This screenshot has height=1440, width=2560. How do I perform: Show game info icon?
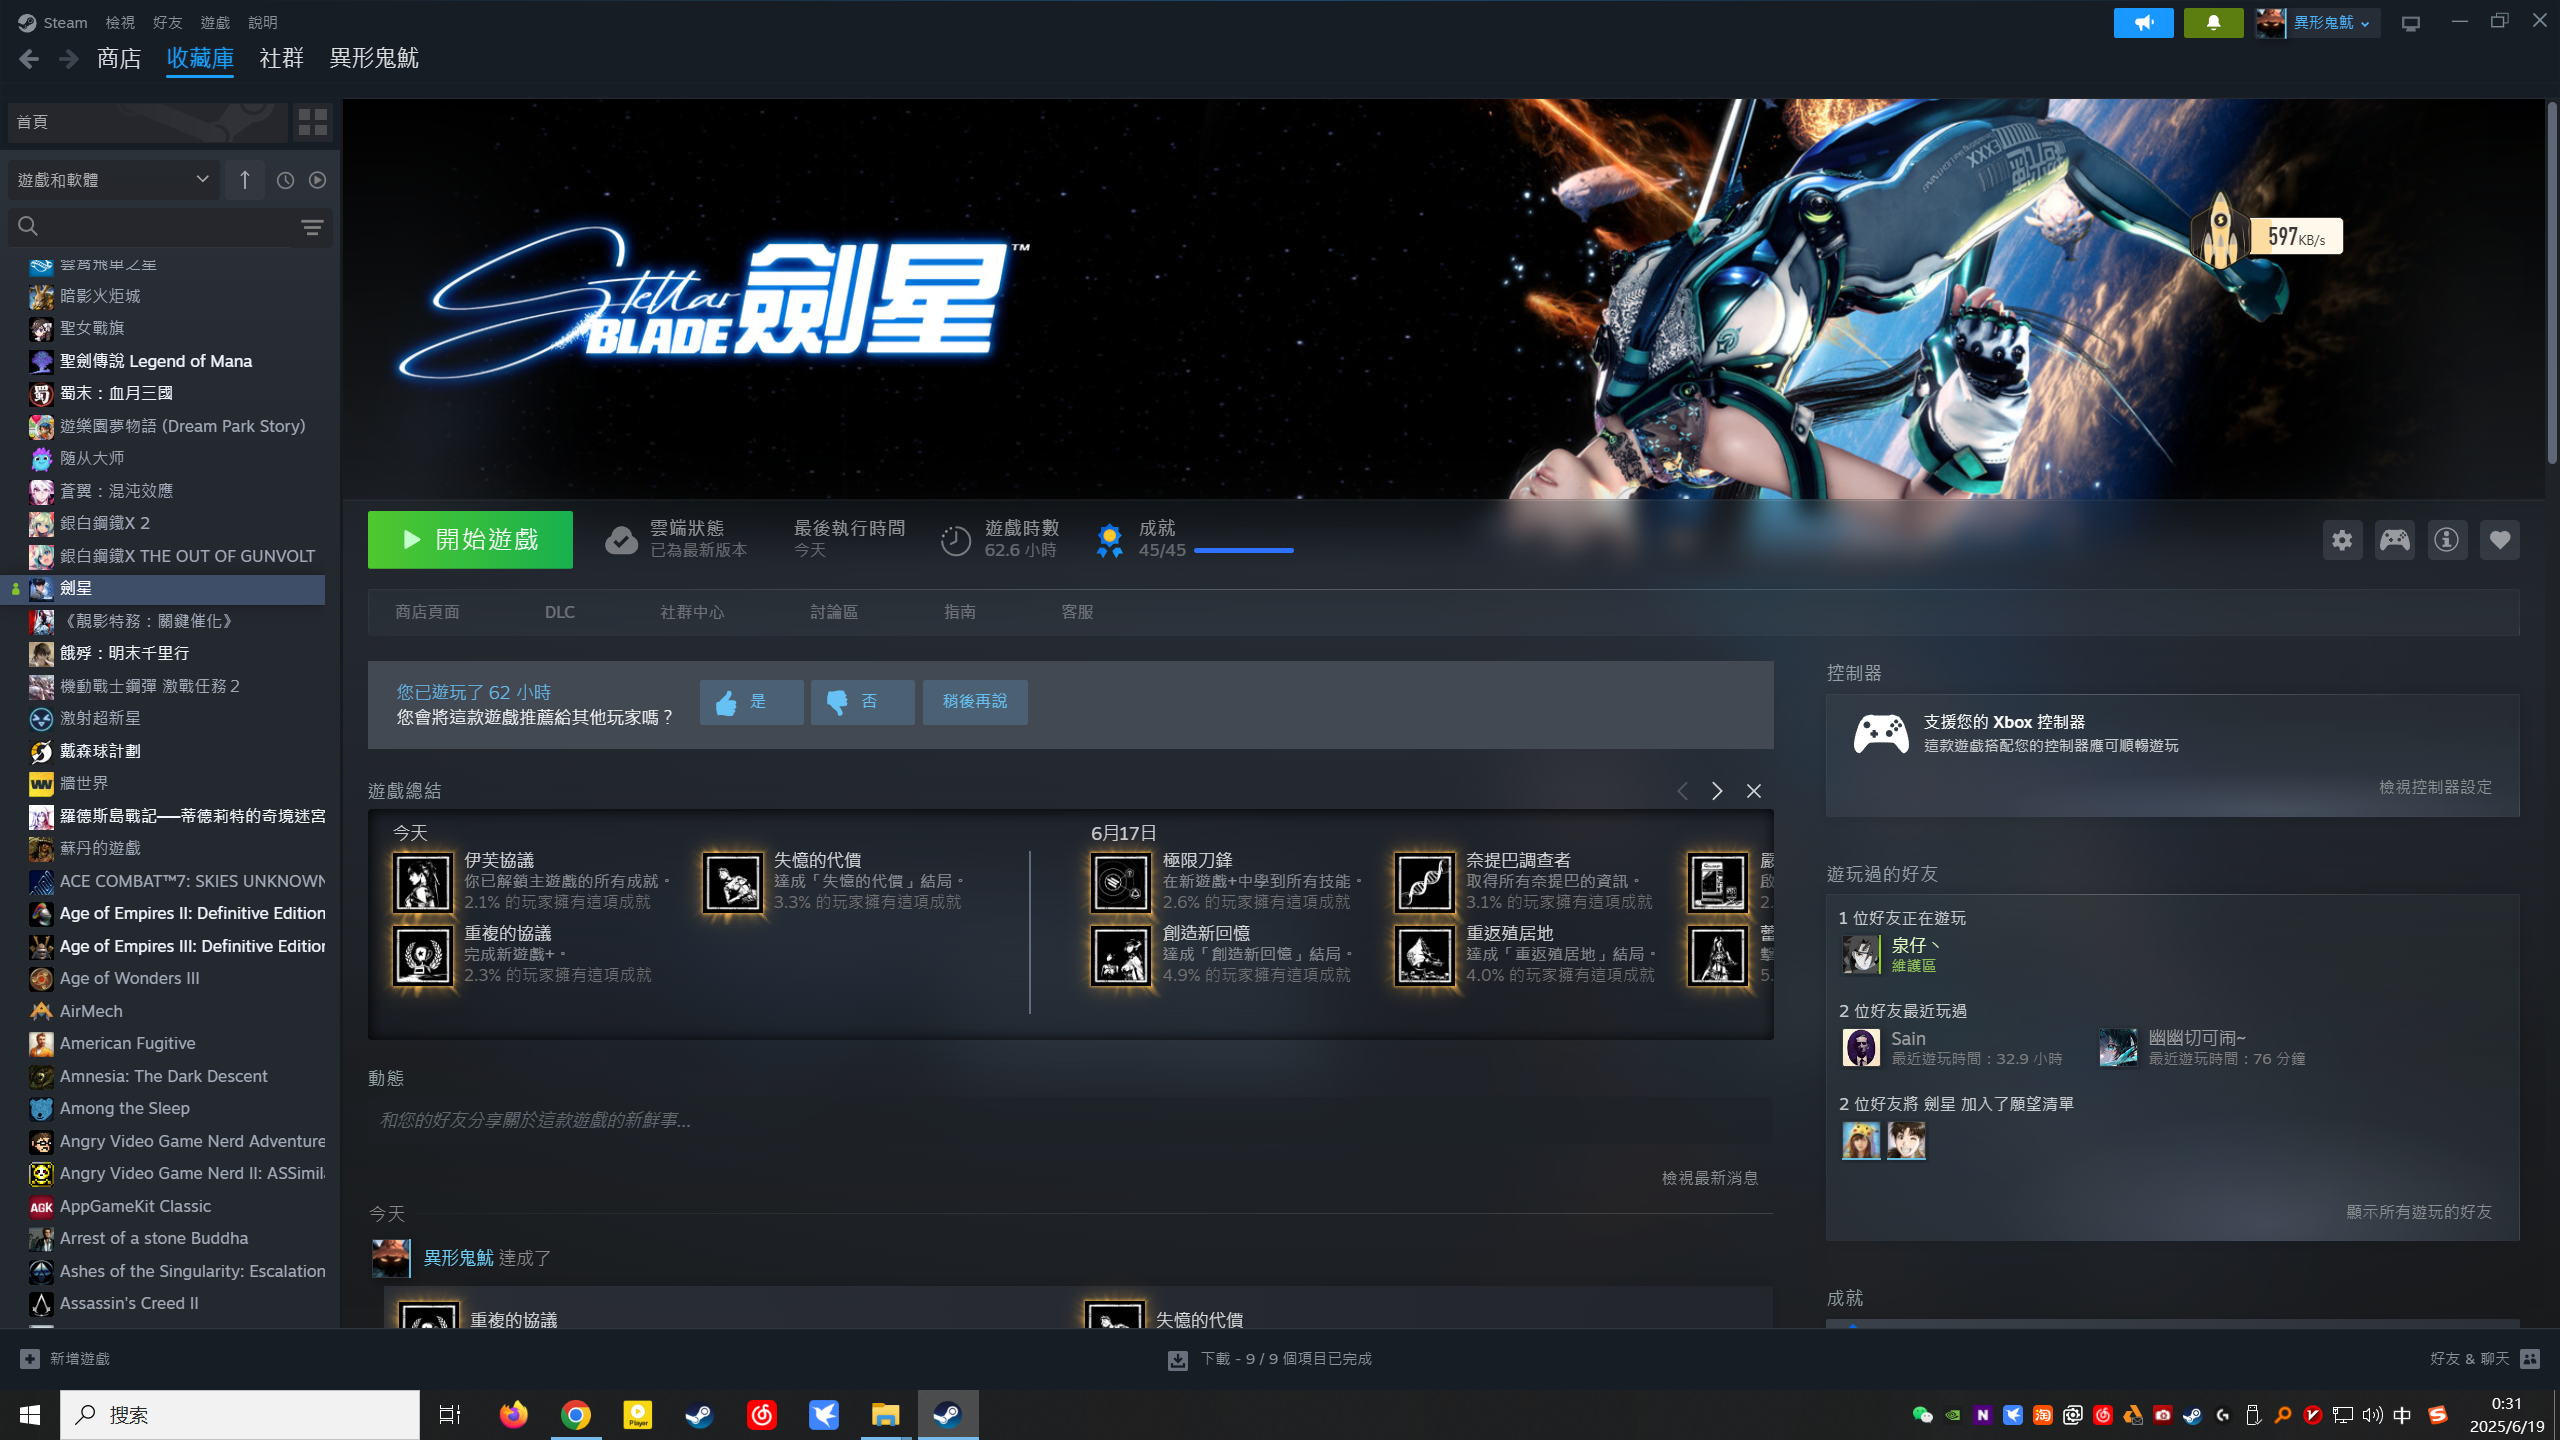pos(2447,540)
